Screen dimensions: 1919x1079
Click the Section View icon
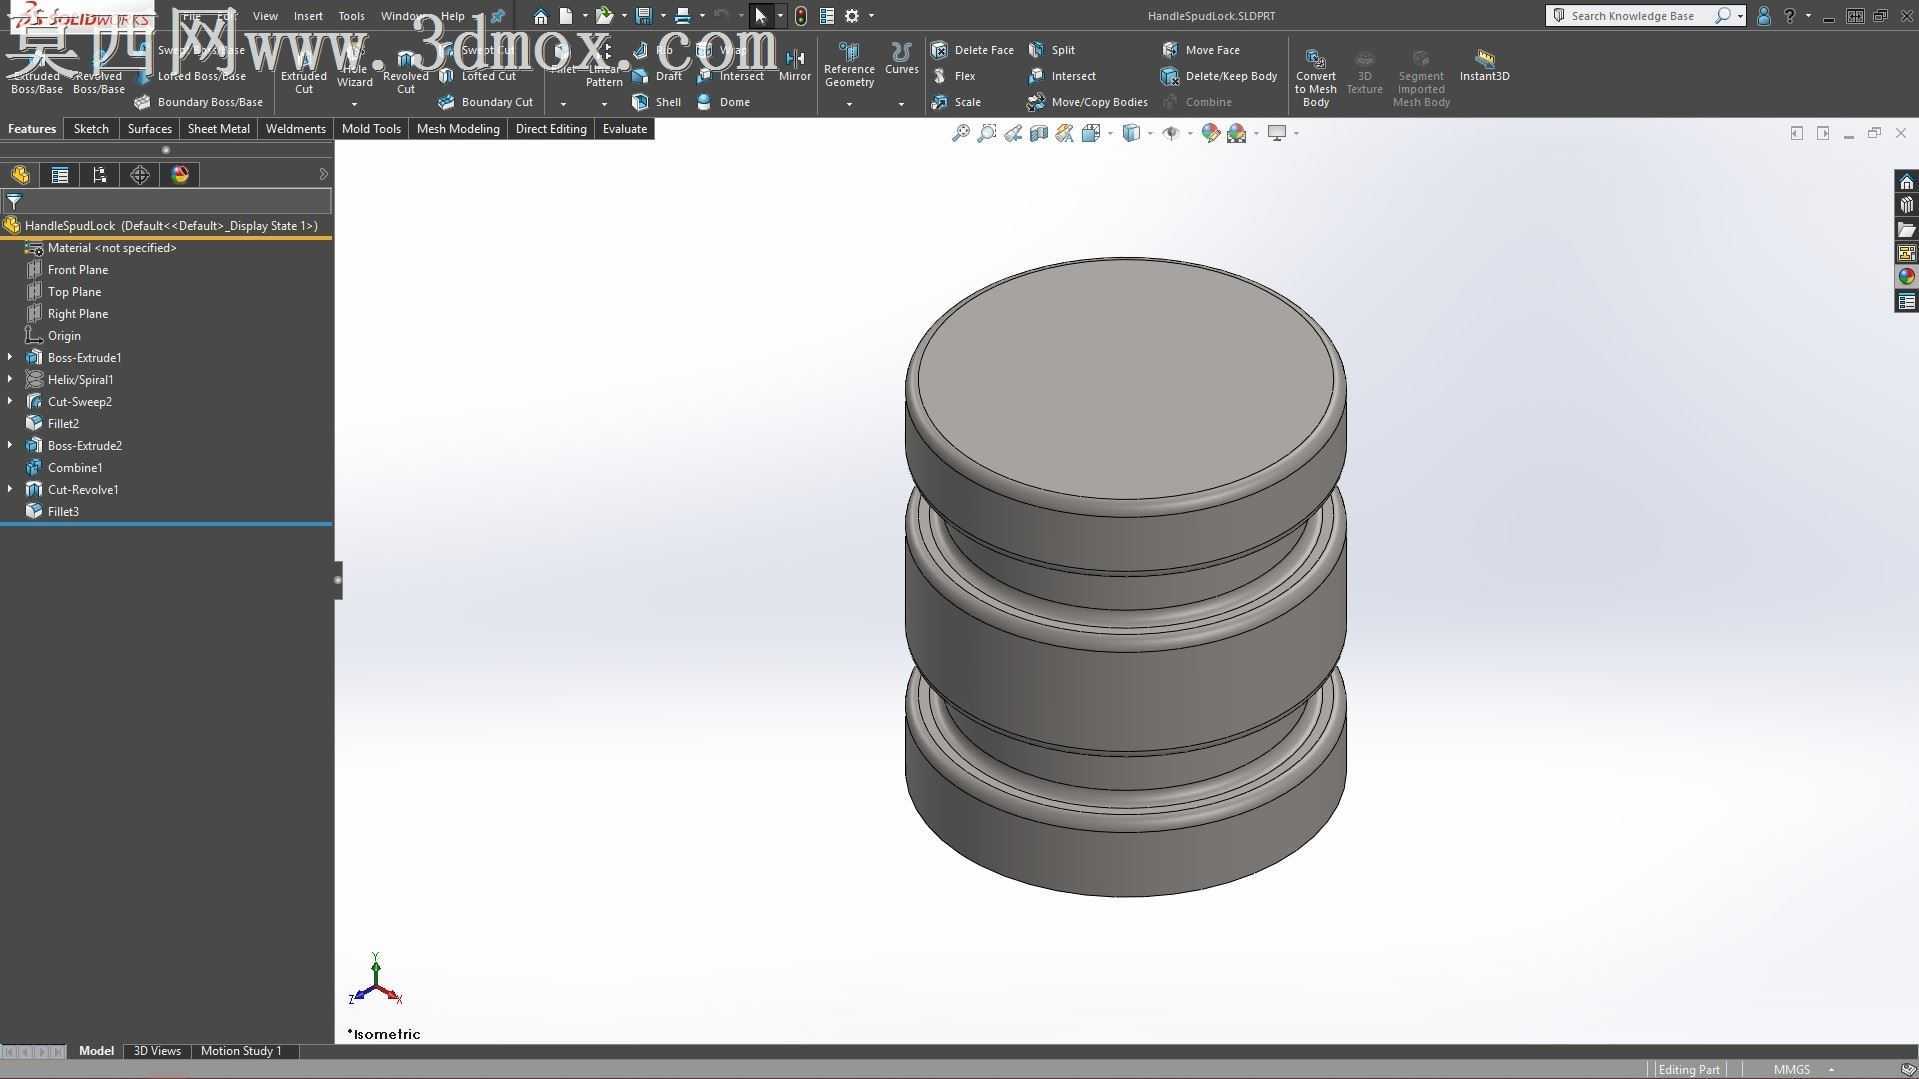(x=1039, y=133)
